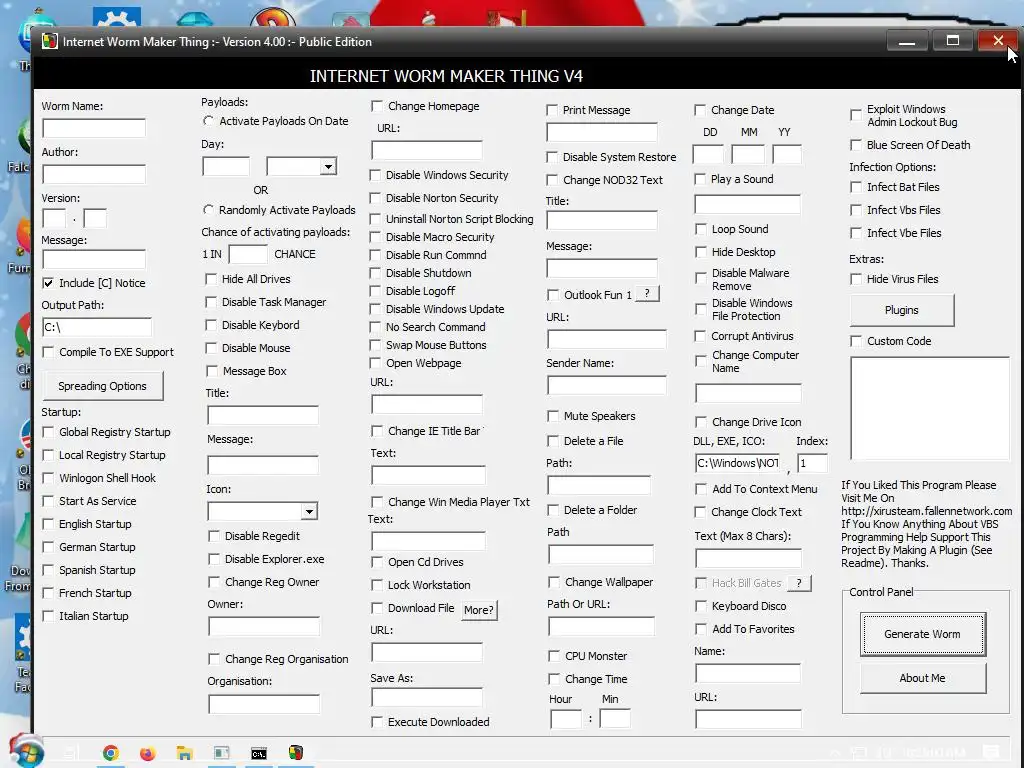The height and width of the screenshot is (768, 1024).
Task: Open Chrome from the taskbar
Action: [x=110, y=753]
